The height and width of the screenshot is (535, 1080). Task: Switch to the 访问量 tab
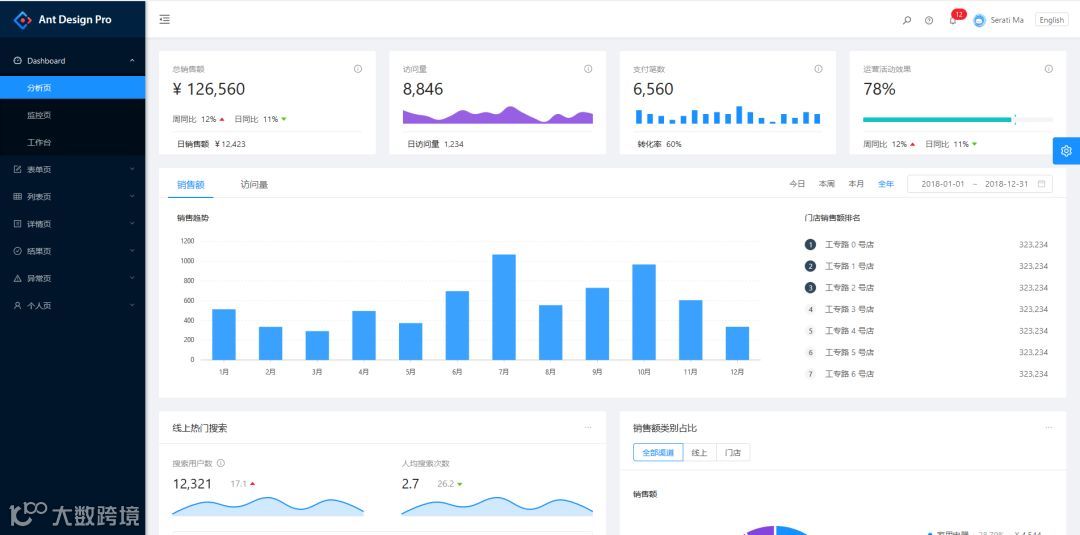(x=254, y=185)
